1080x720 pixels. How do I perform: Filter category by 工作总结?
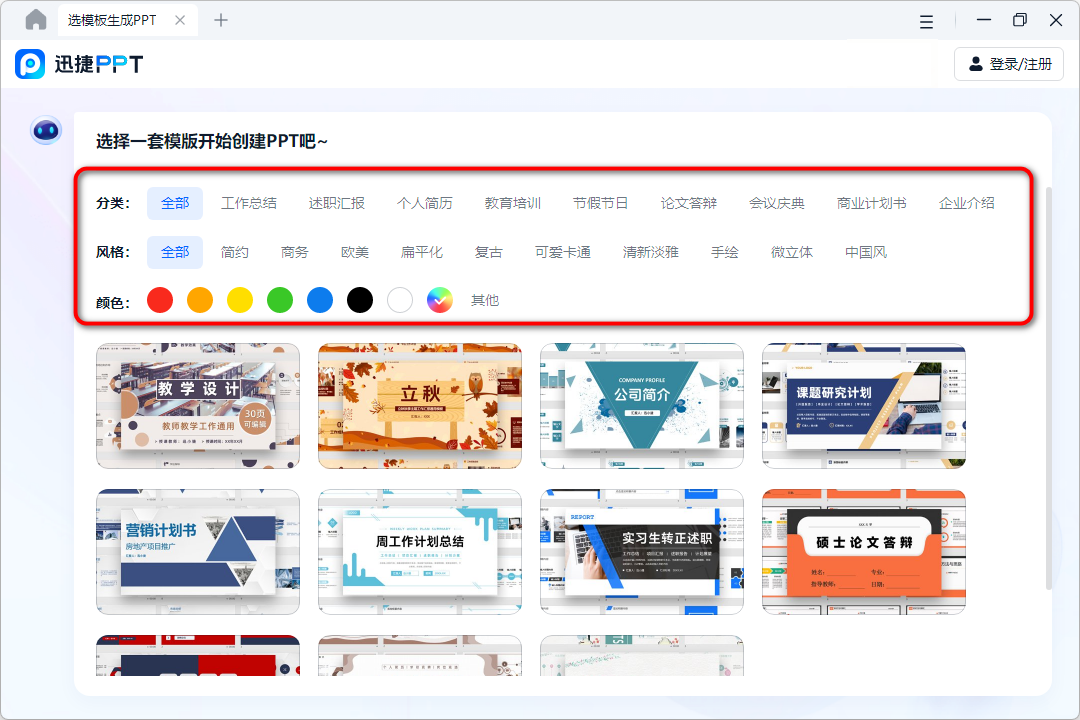pyautogui.click(x=249, y=203)
